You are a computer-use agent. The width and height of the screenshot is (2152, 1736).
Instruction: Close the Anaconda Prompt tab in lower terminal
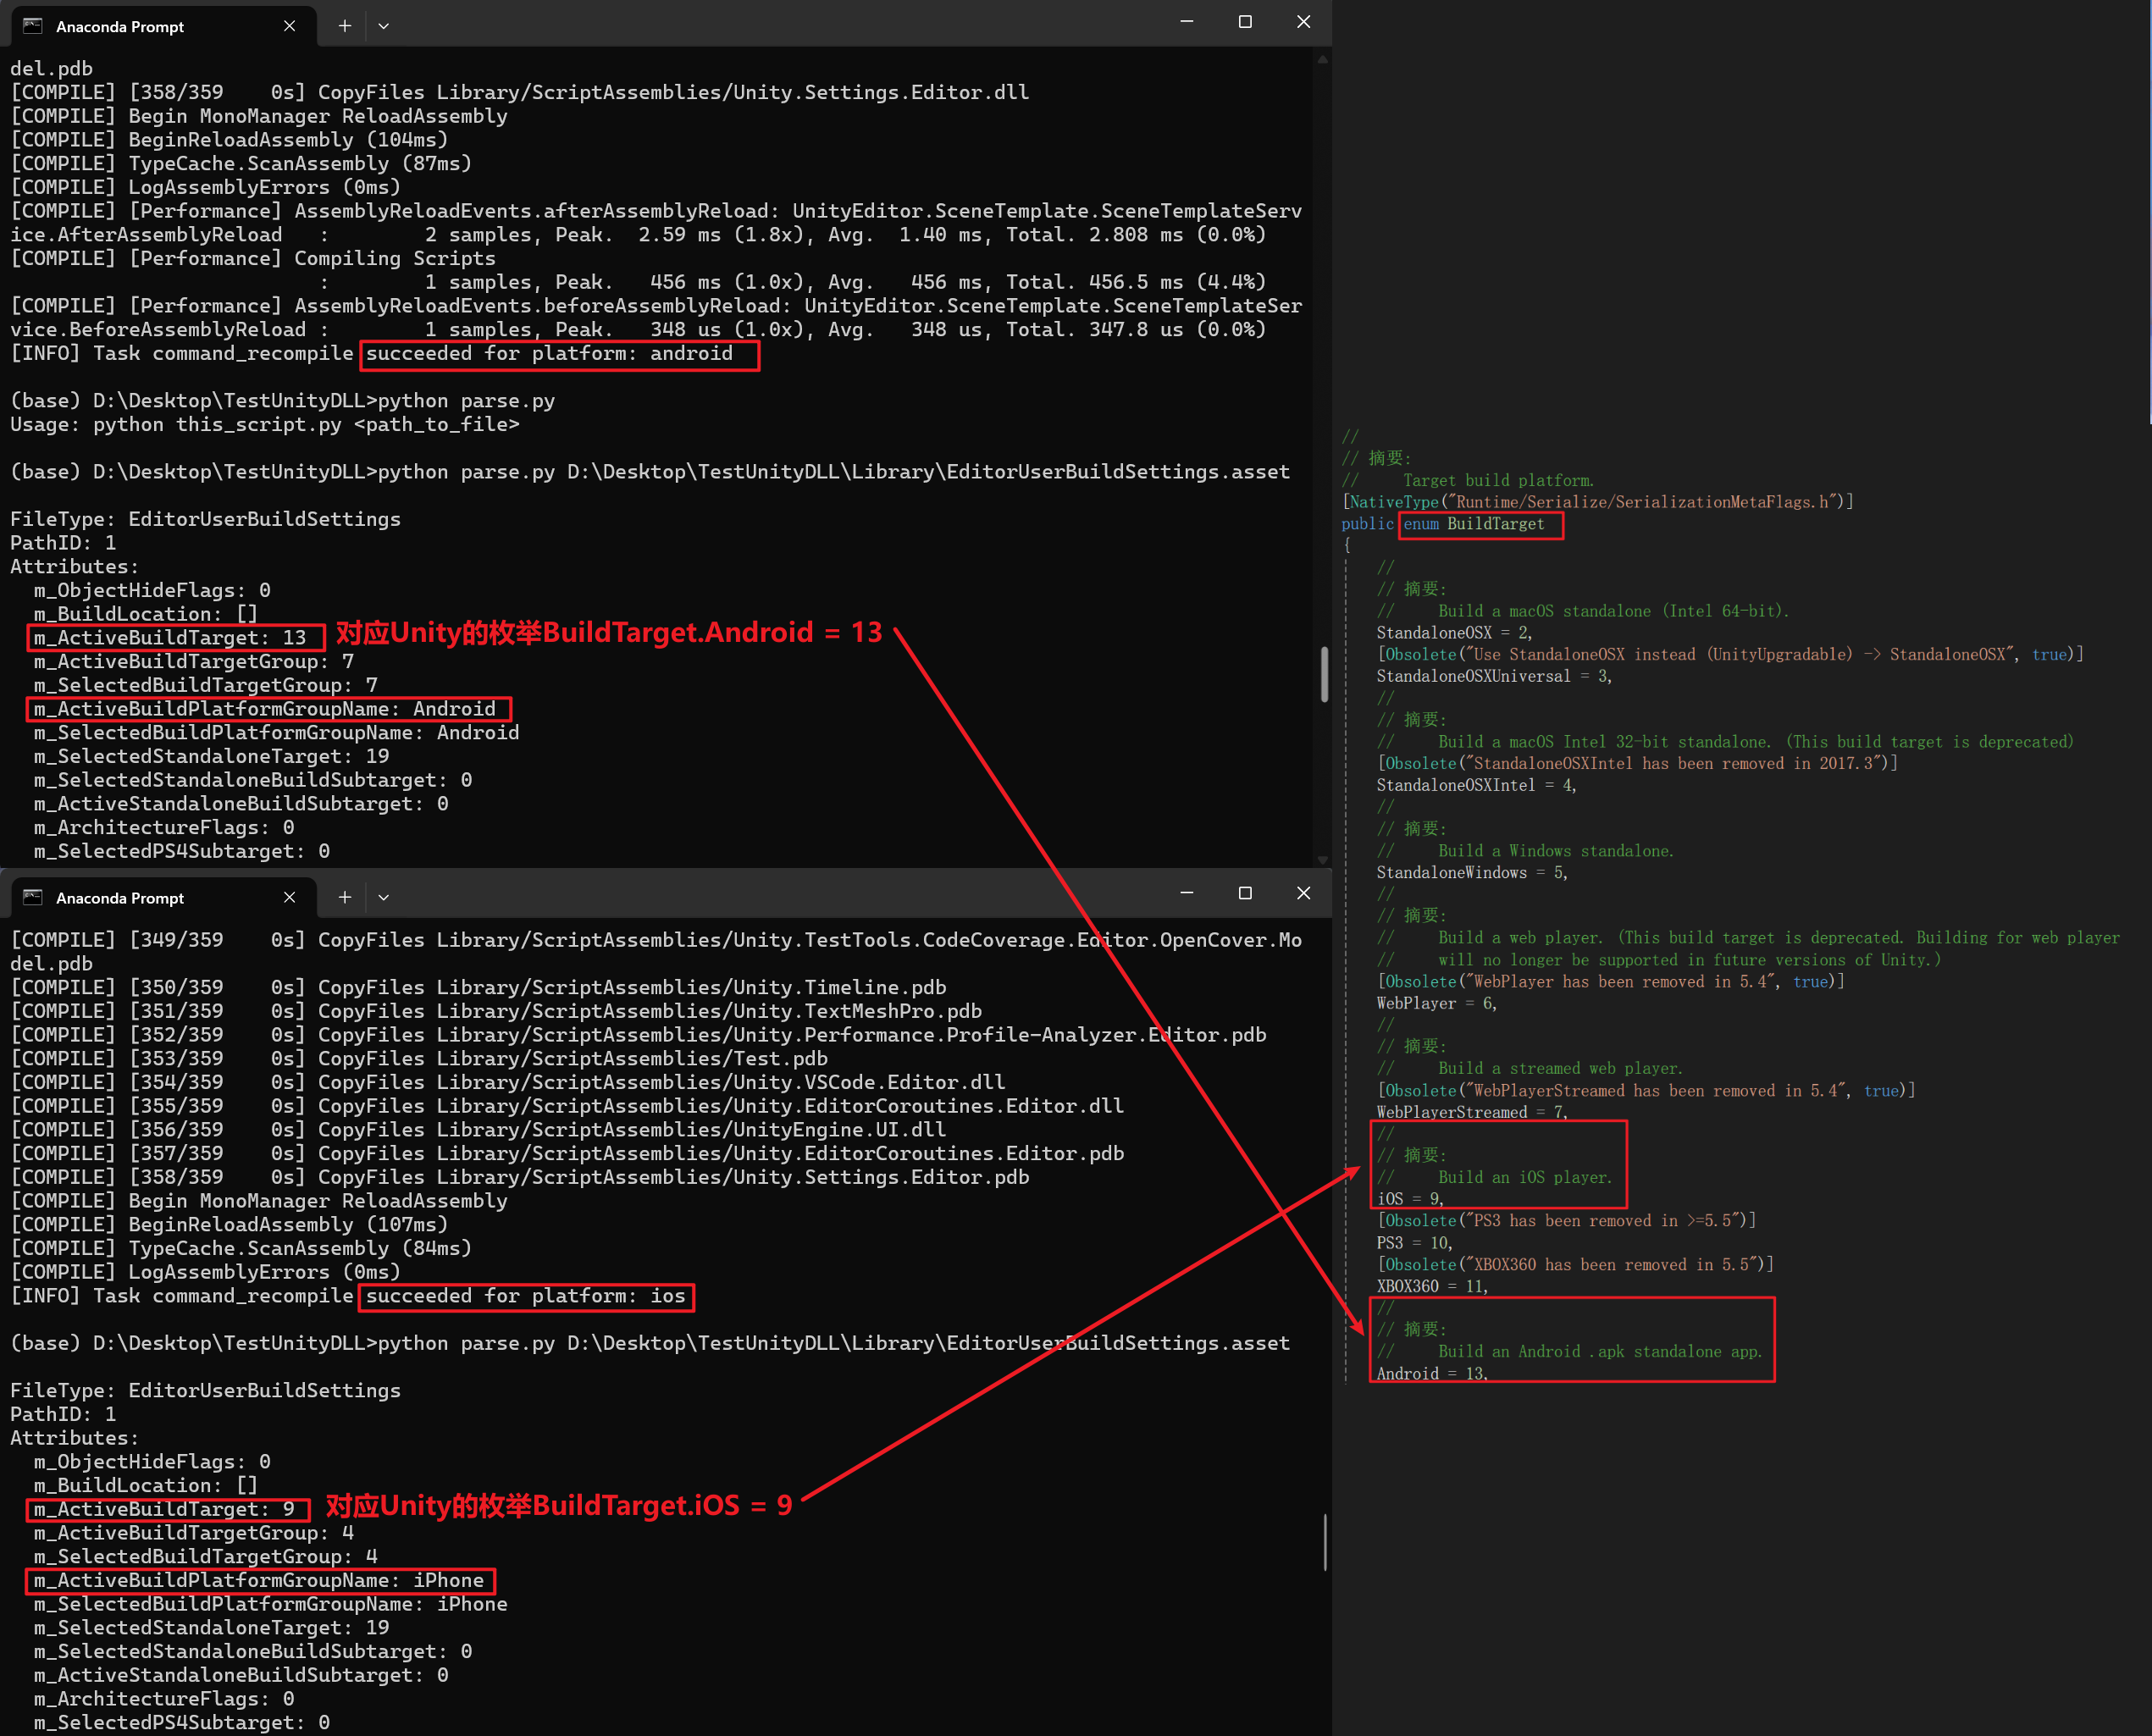(x=289, y=897)
